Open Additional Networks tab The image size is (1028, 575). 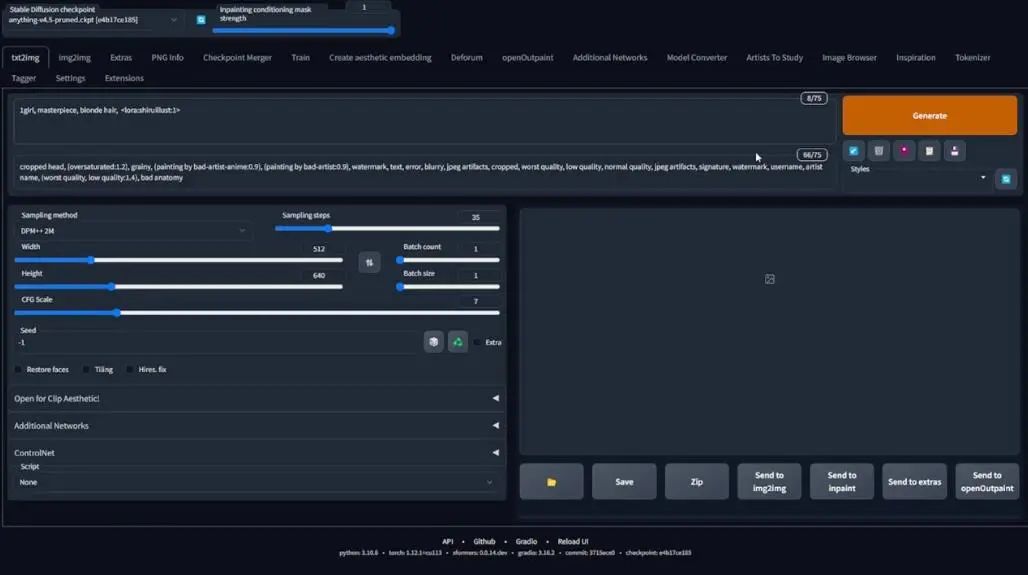[610, 58]
